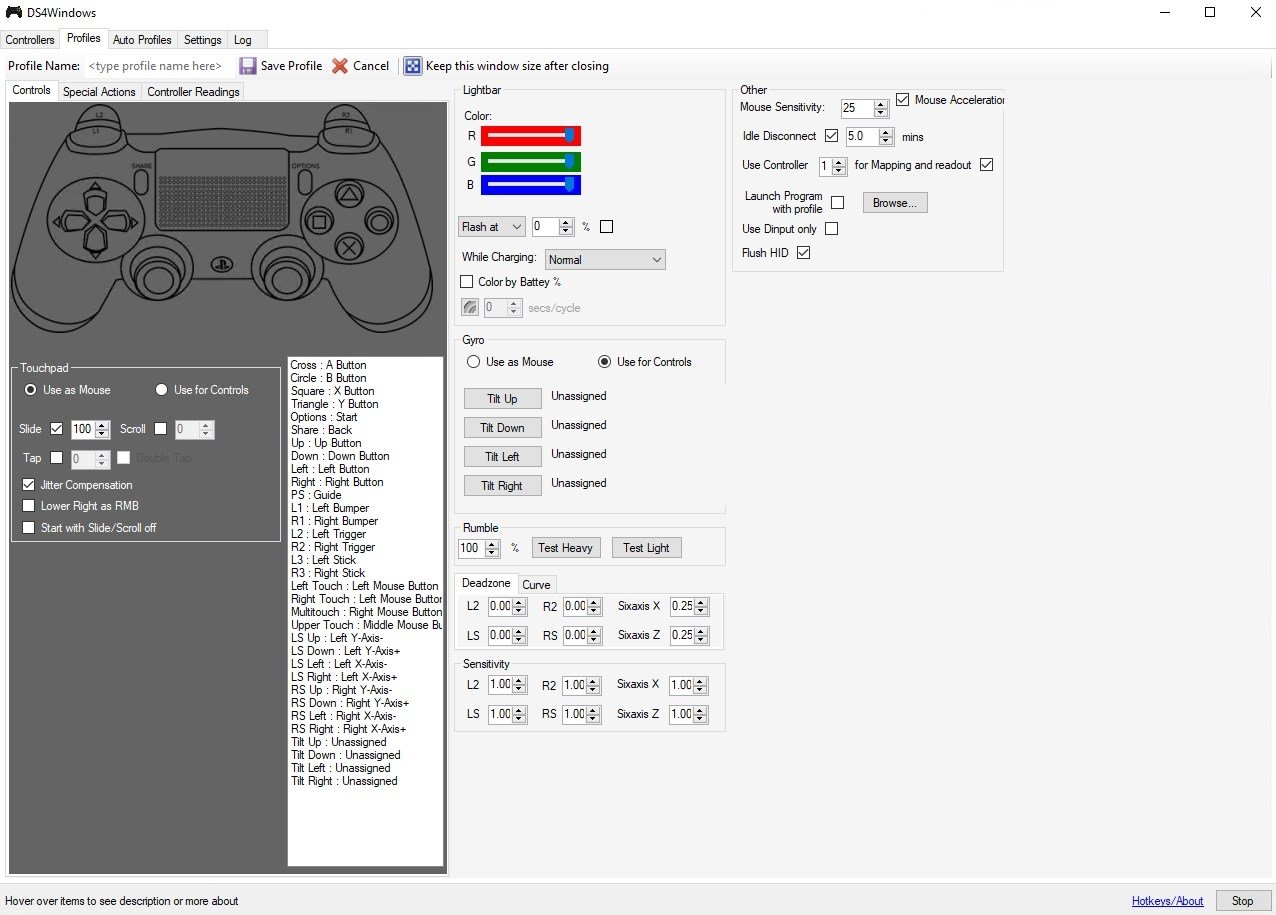Increase the Mouse Sensitivity spinner value
Image resolution: width=1276 pixels, height=915 pixels.
[881, 104]
